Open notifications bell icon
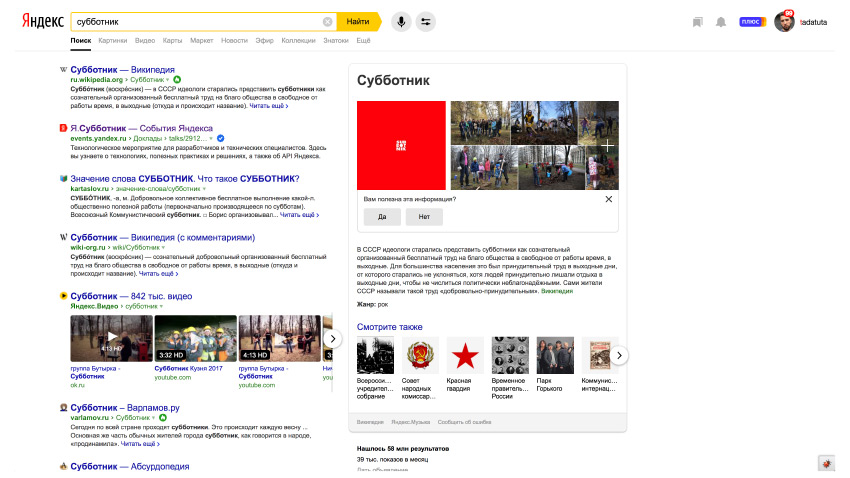The image size is (850, 478). 720,22
